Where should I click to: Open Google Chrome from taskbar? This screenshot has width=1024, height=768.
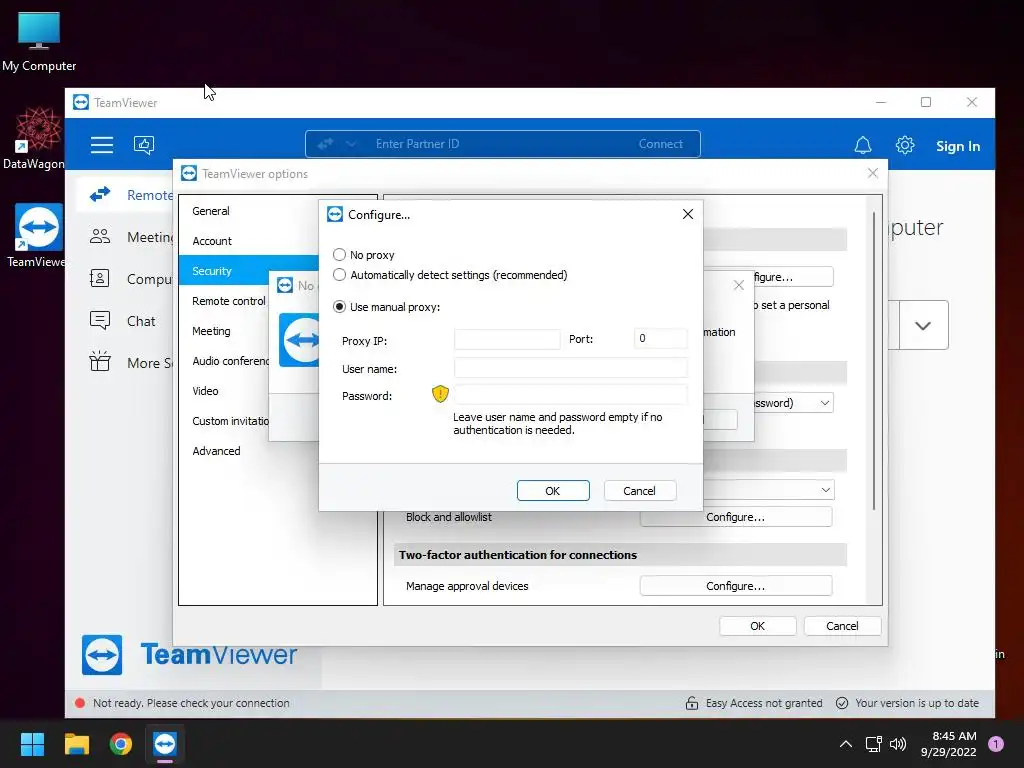121,744
